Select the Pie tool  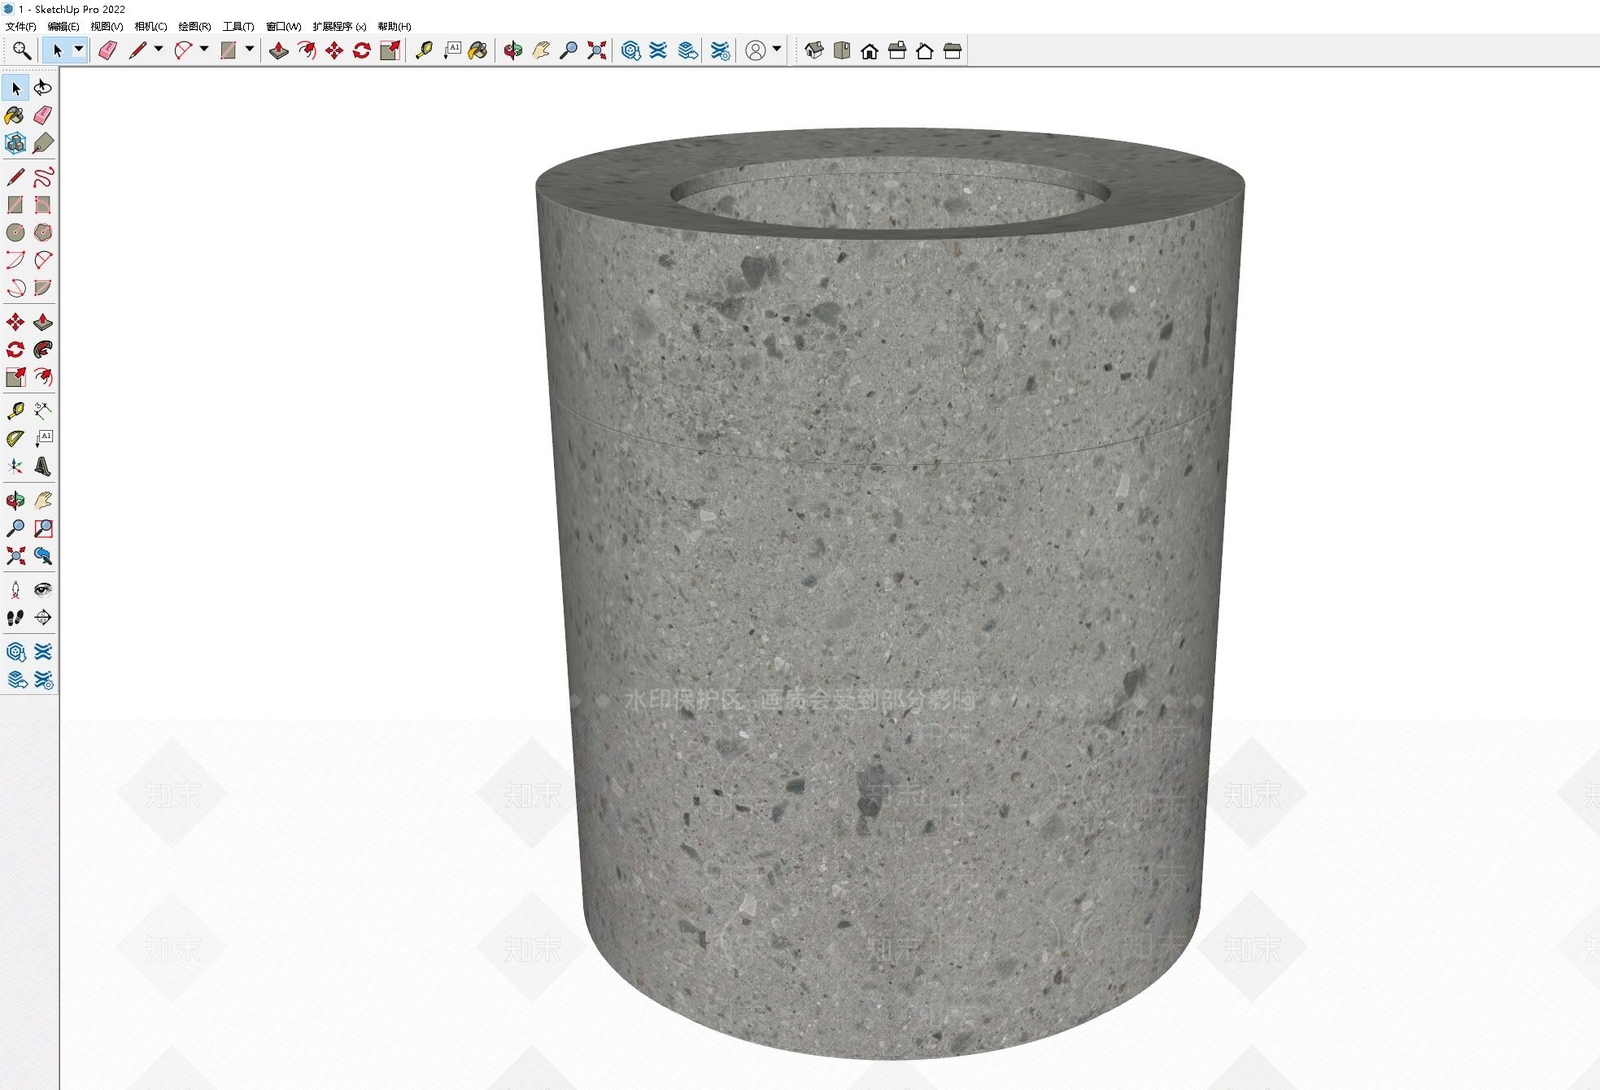[43, 288]
